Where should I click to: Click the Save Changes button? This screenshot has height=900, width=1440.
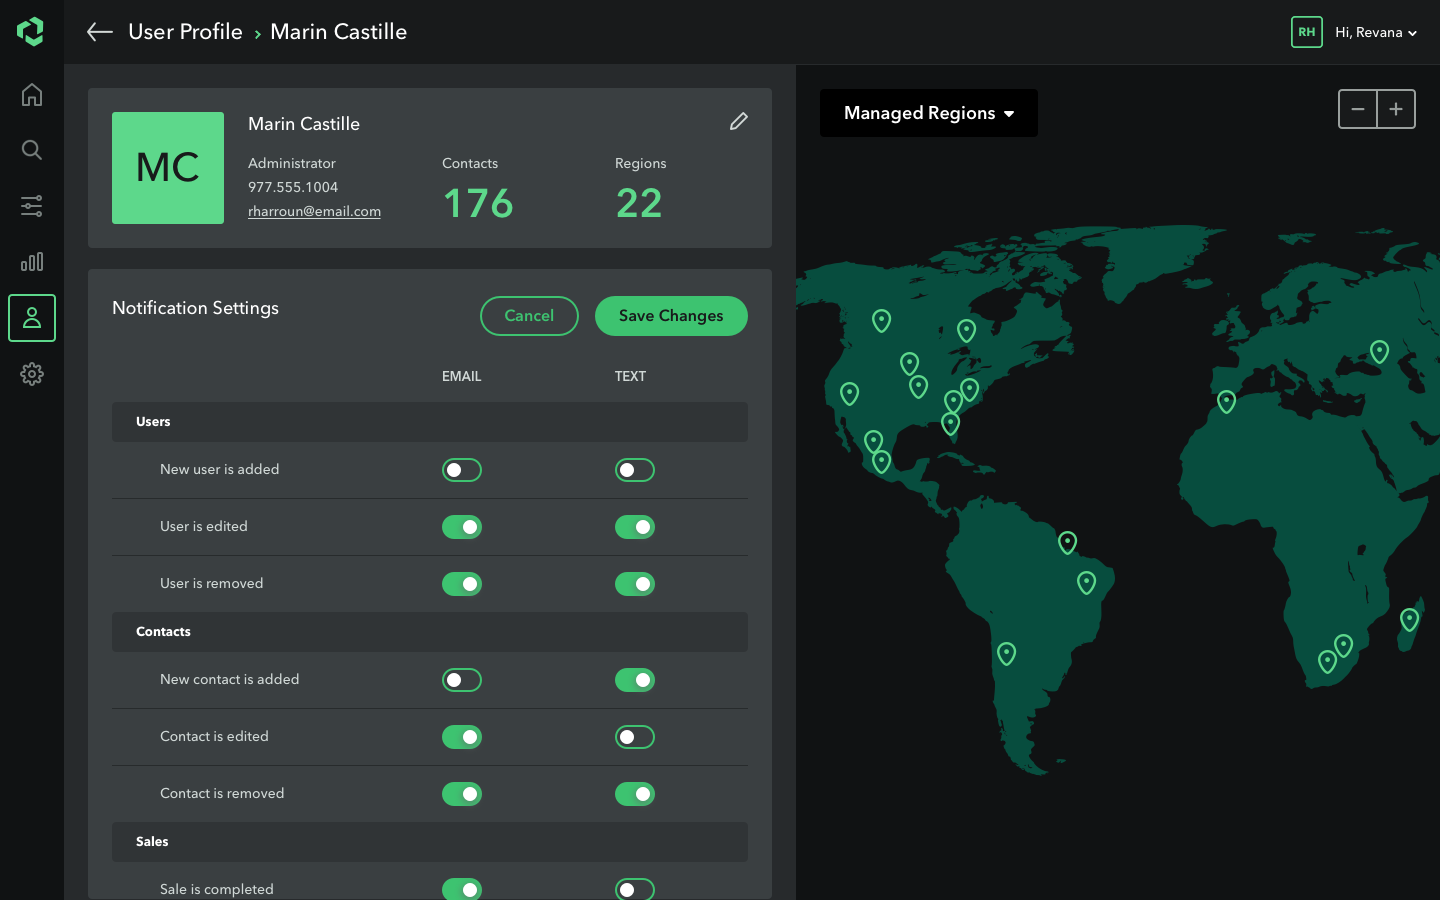[x=671, y=316]
